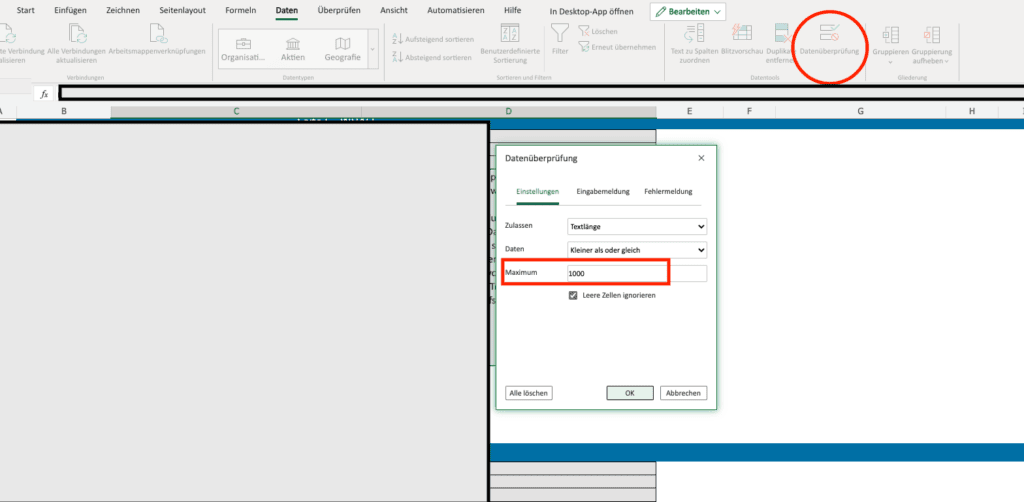Switch to the Eingabemeldung tab
The height and width of the screenshot is (502, 1024).
602,191
